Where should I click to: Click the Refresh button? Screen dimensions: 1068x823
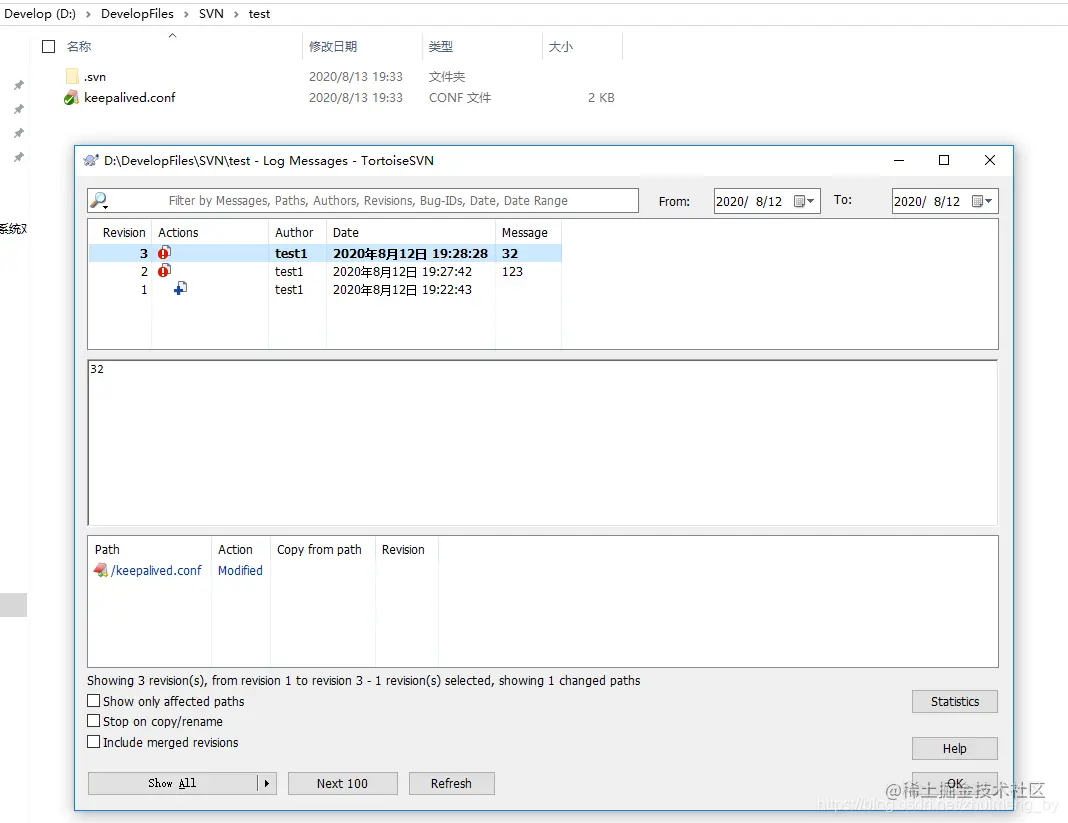452,783
